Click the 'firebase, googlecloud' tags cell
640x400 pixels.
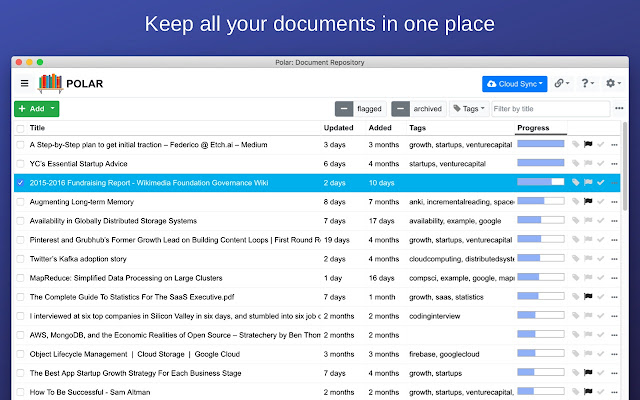point(444,354)
